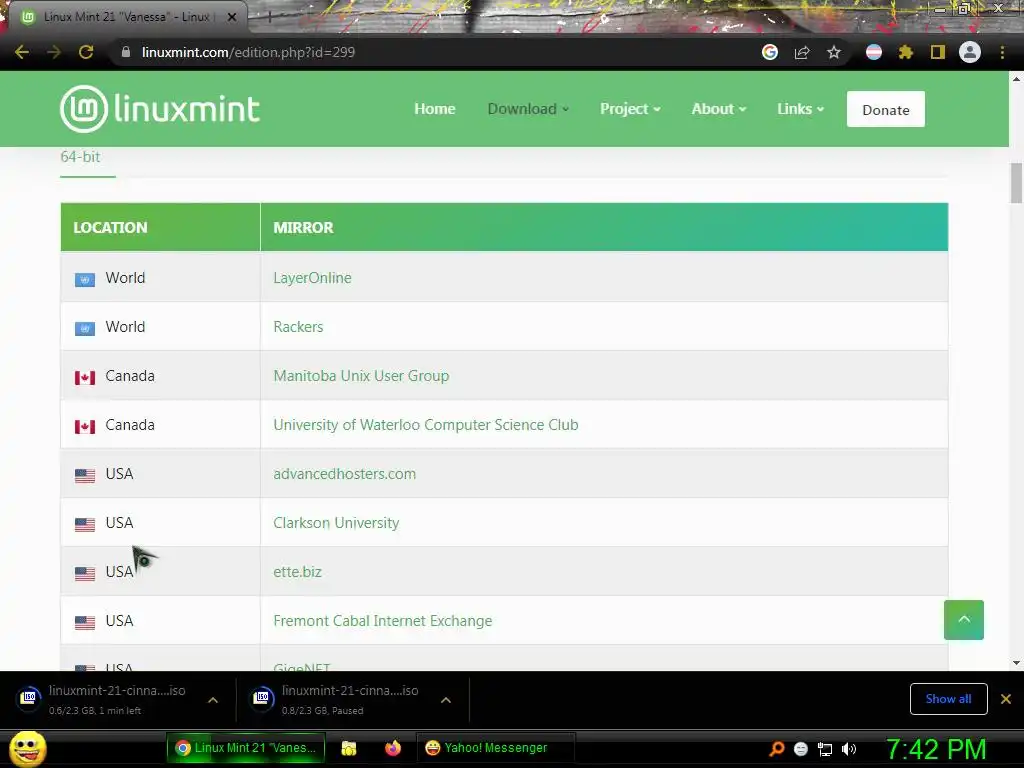Click the green scroll-to-top button

[964, 620]
